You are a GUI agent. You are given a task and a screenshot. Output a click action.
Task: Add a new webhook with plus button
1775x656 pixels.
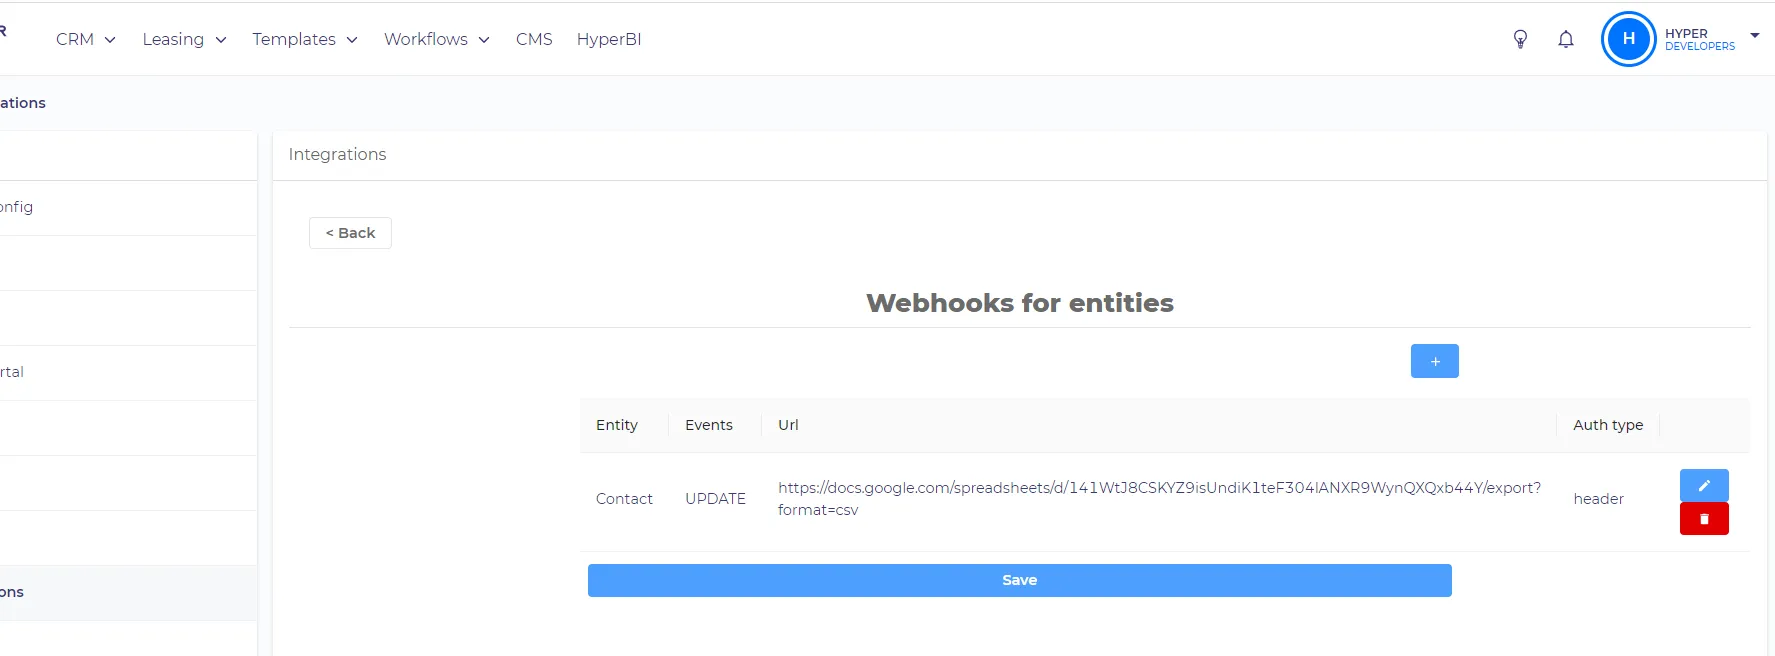pos(1434,361)
